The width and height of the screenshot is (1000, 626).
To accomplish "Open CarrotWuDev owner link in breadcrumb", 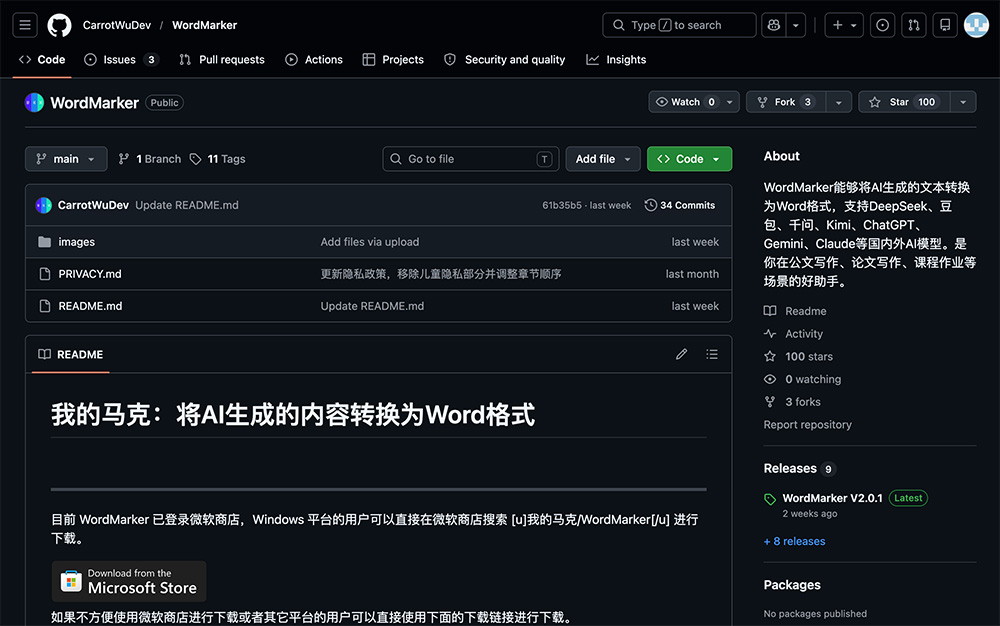I will tap(117, 25).
